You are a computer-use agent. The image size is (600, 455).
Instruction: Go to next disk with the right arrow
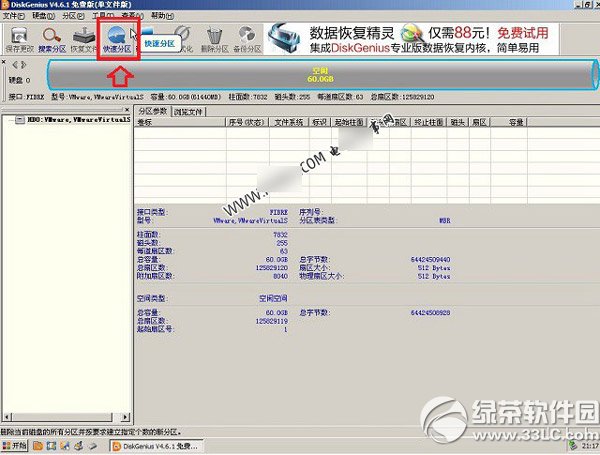(23, 65)
